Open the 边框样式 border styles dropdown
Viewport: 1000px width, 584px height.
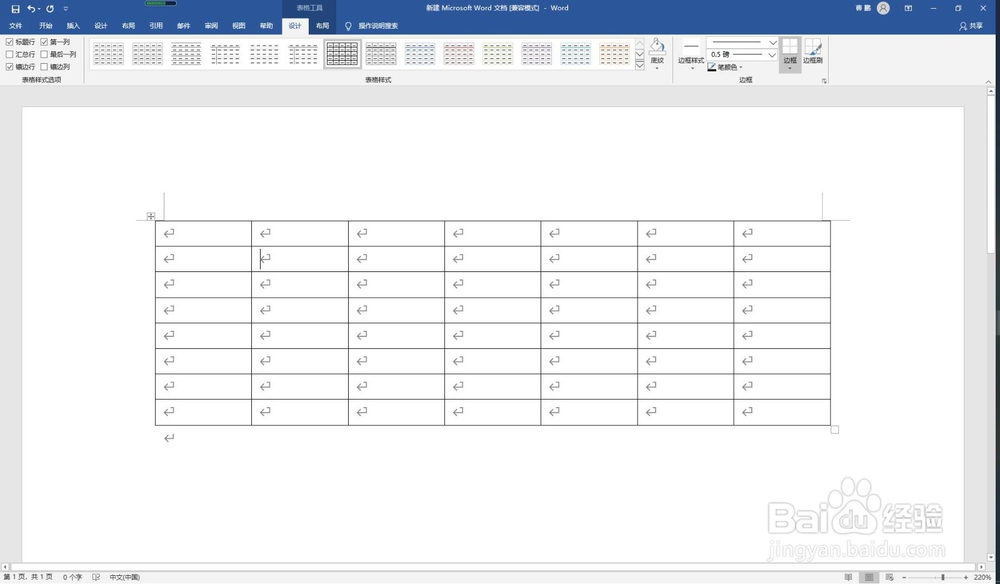tap(691, 54)
